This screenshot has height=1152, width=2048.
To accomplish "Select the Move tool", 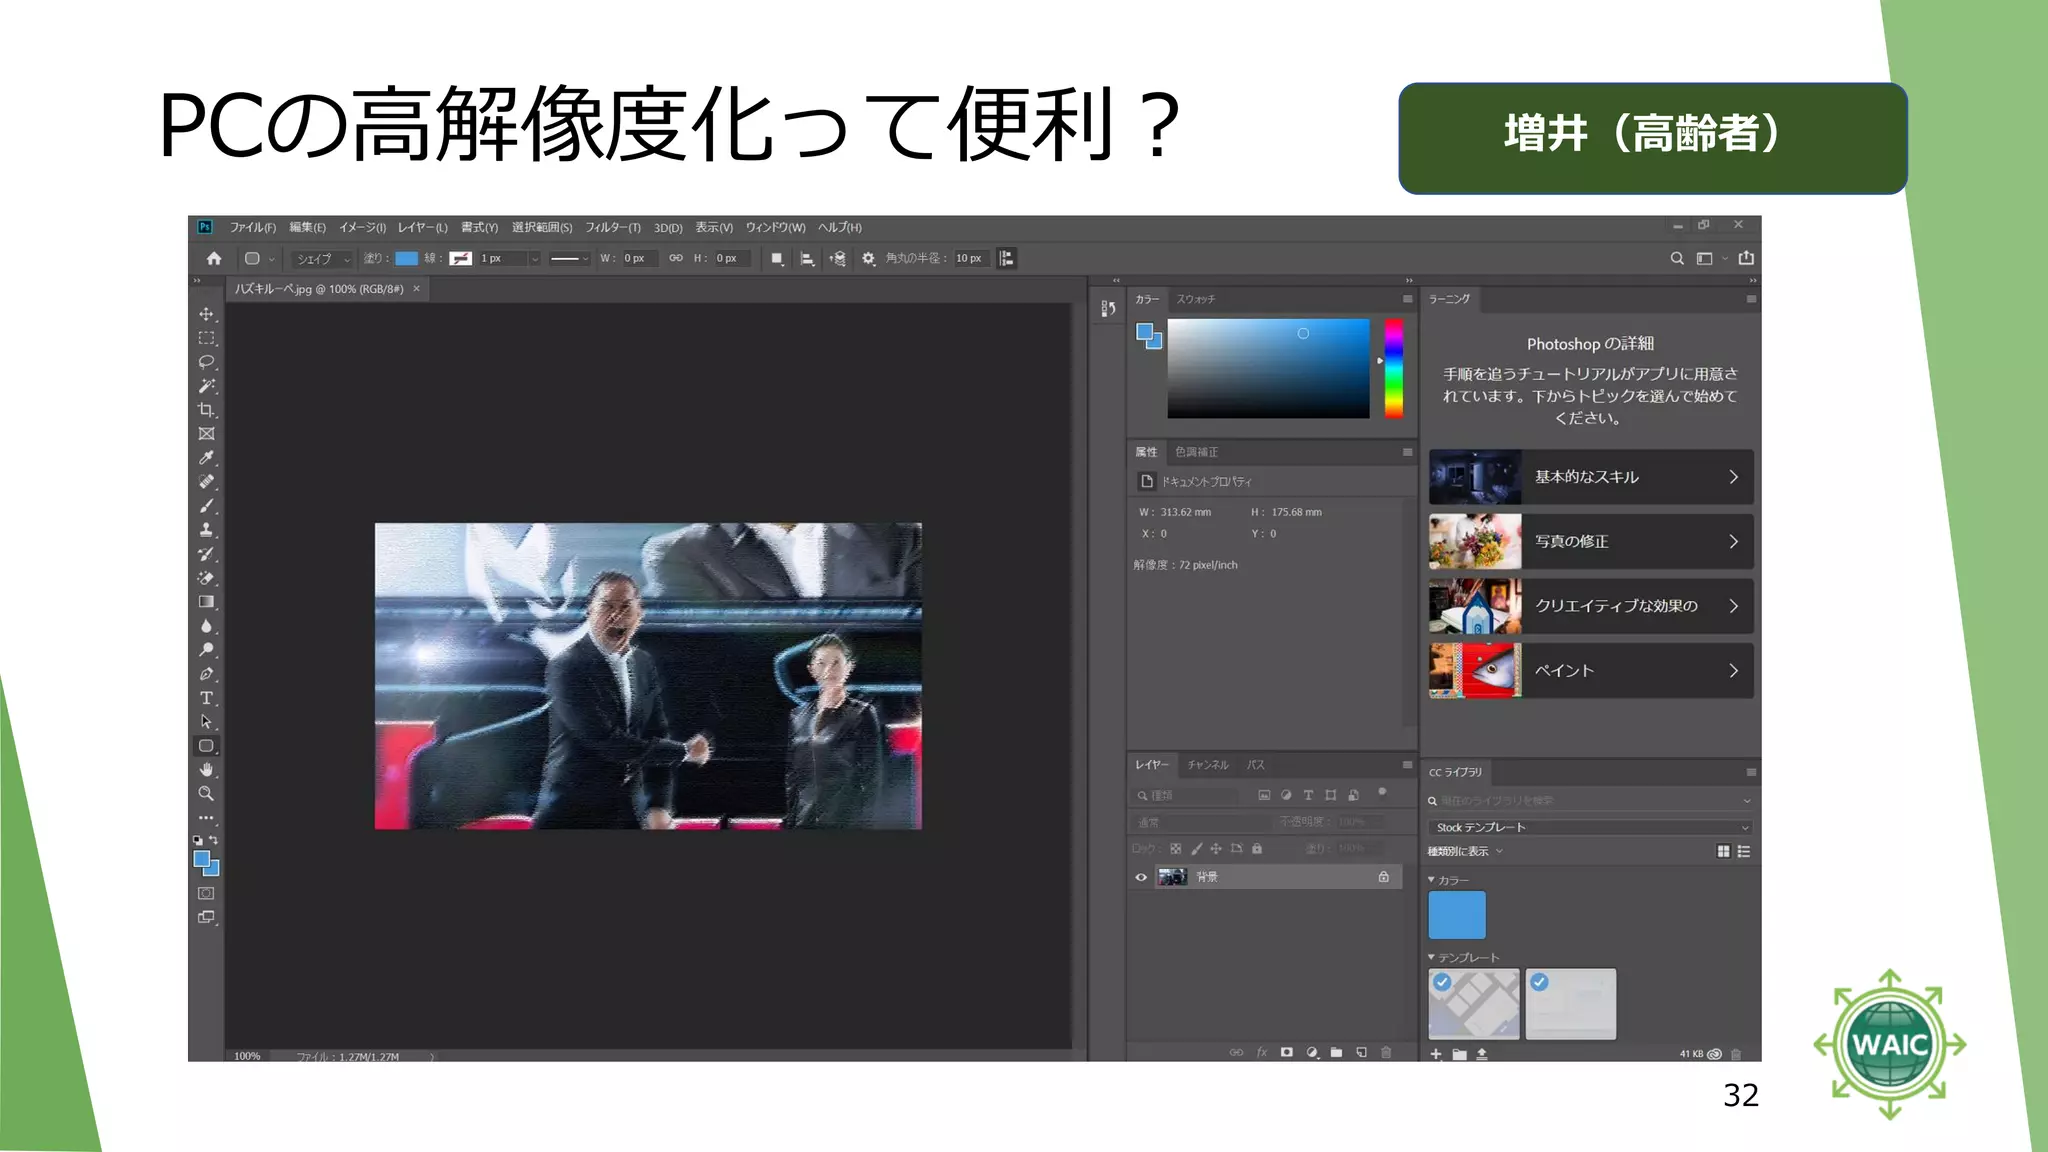I will [x=206, y=314].
